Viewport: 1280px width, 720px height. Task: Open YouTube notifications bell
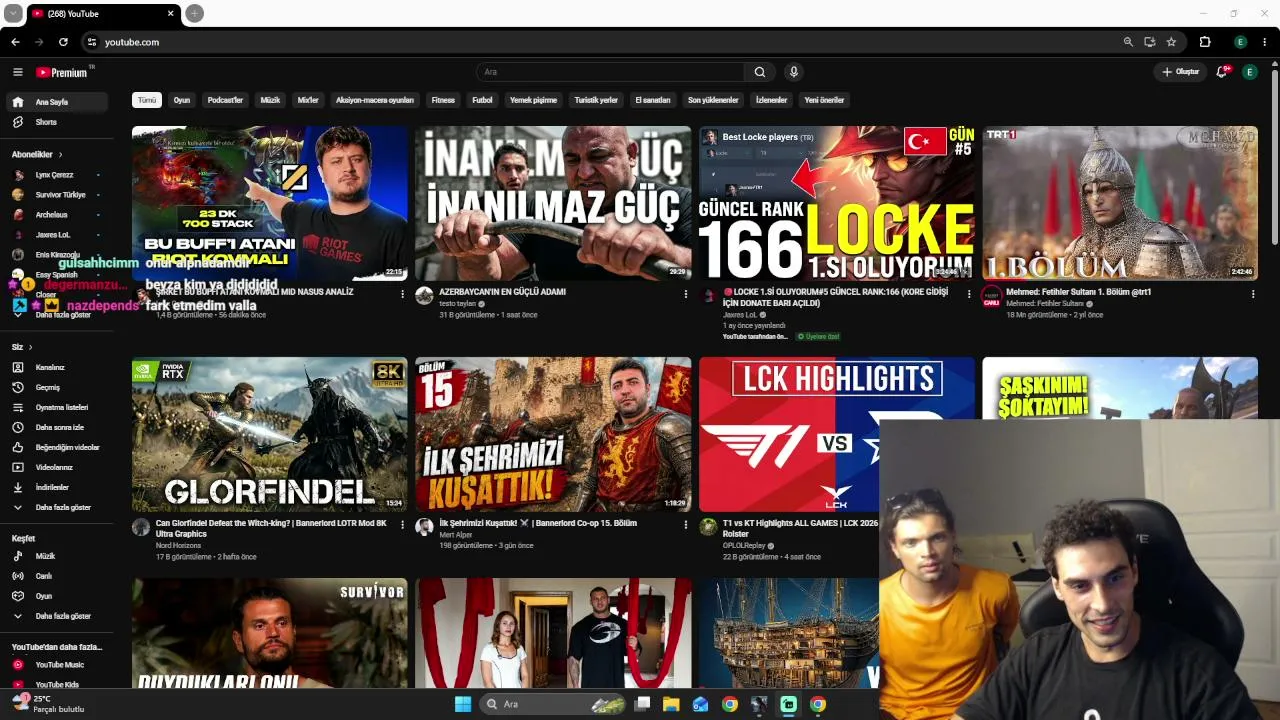click(x=1222, y=72)
